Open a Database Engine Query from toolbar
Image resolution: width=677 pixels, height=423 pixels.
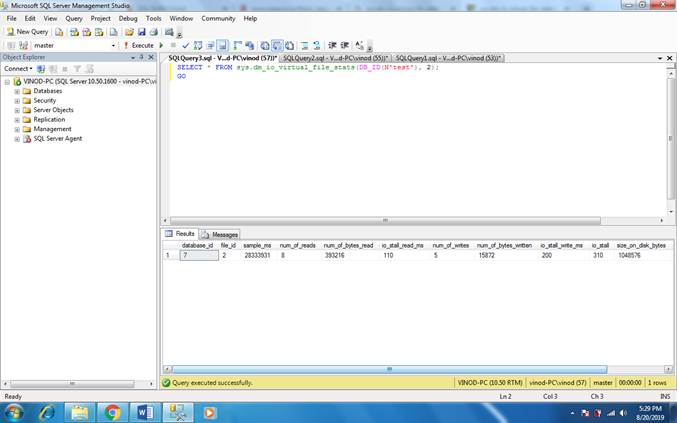click(x=59, y=32)
